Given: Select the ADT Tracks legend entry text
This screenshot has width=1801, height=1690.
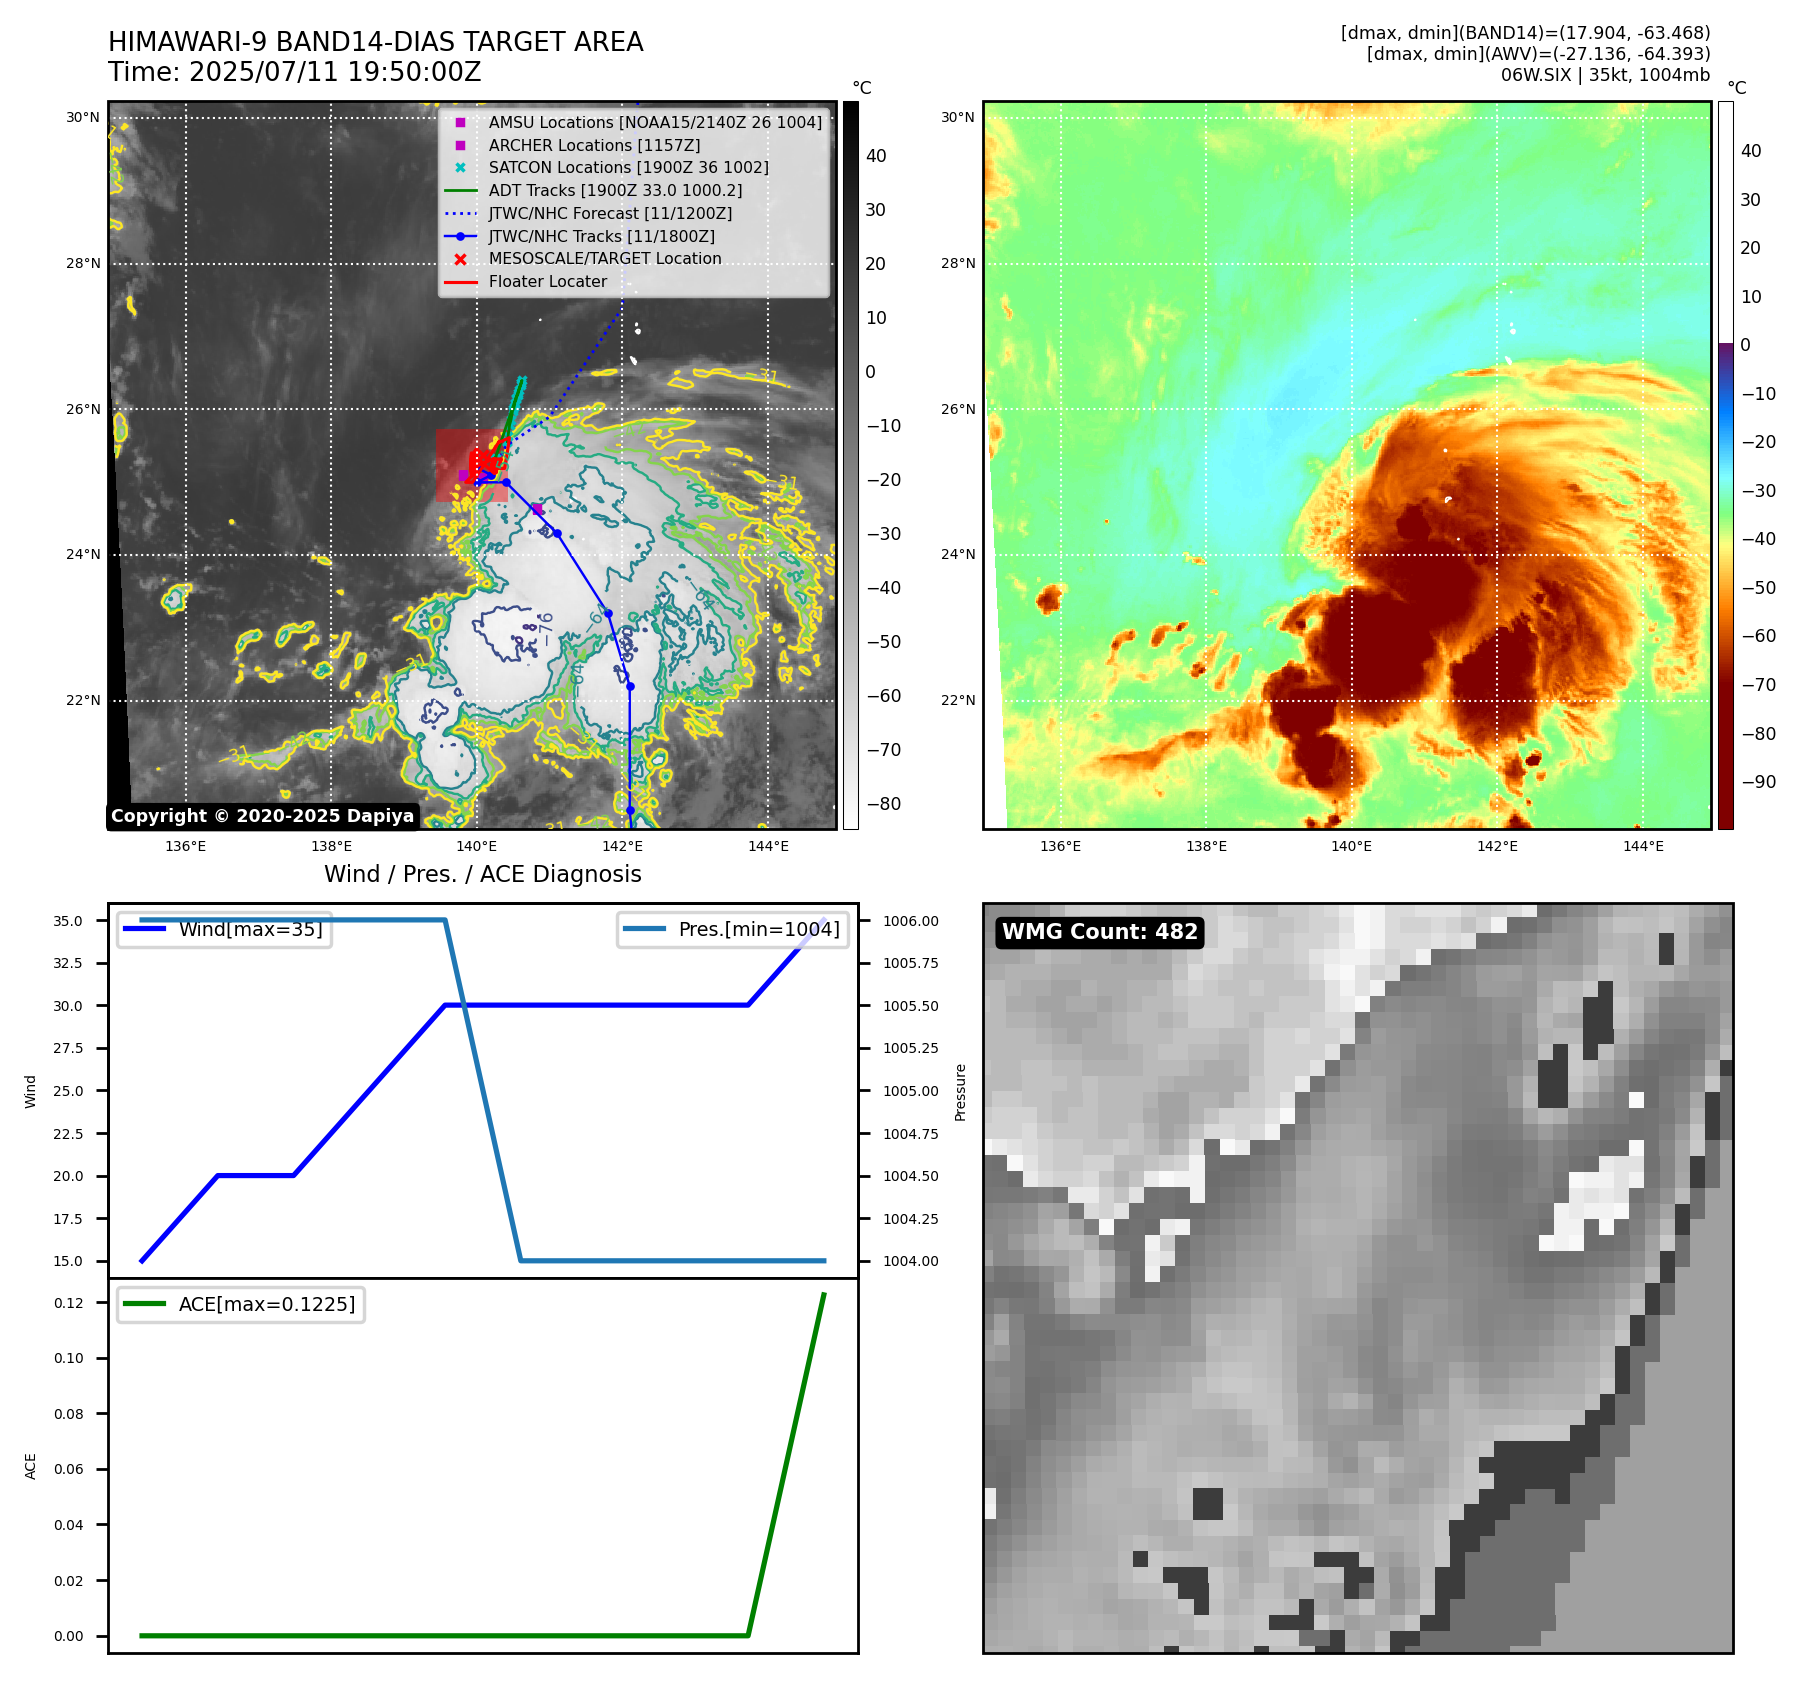Looking at the screenshot, I should click(615, 191).
